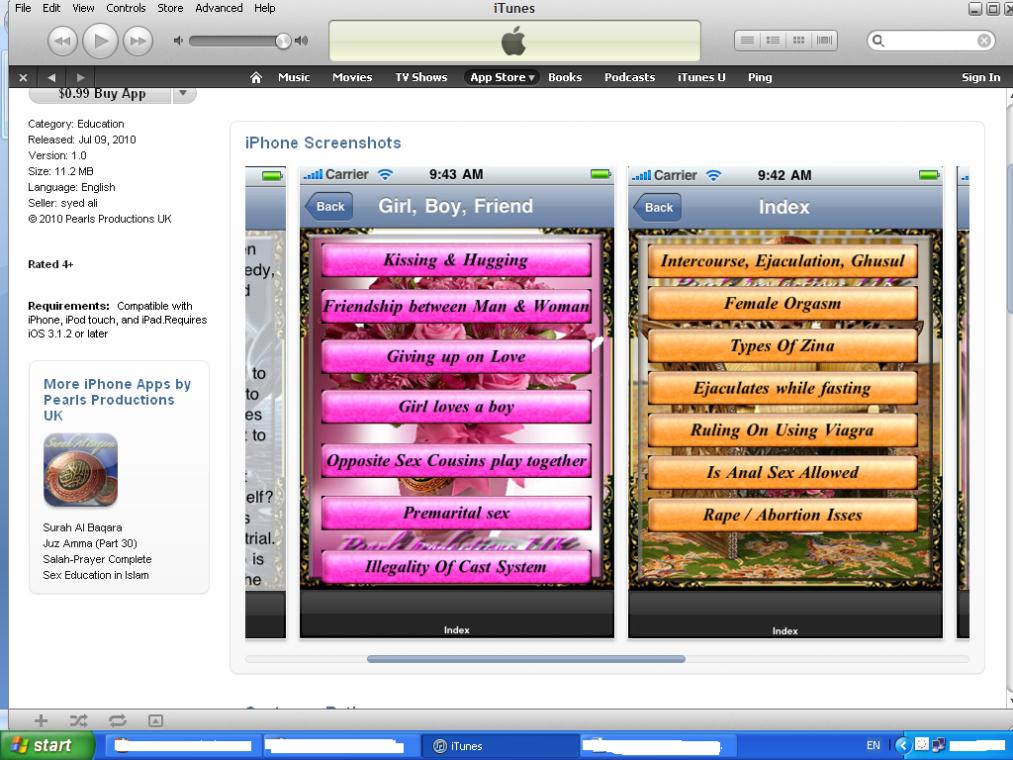
Task: Click Sign In
Action: (x=981, y=78)
